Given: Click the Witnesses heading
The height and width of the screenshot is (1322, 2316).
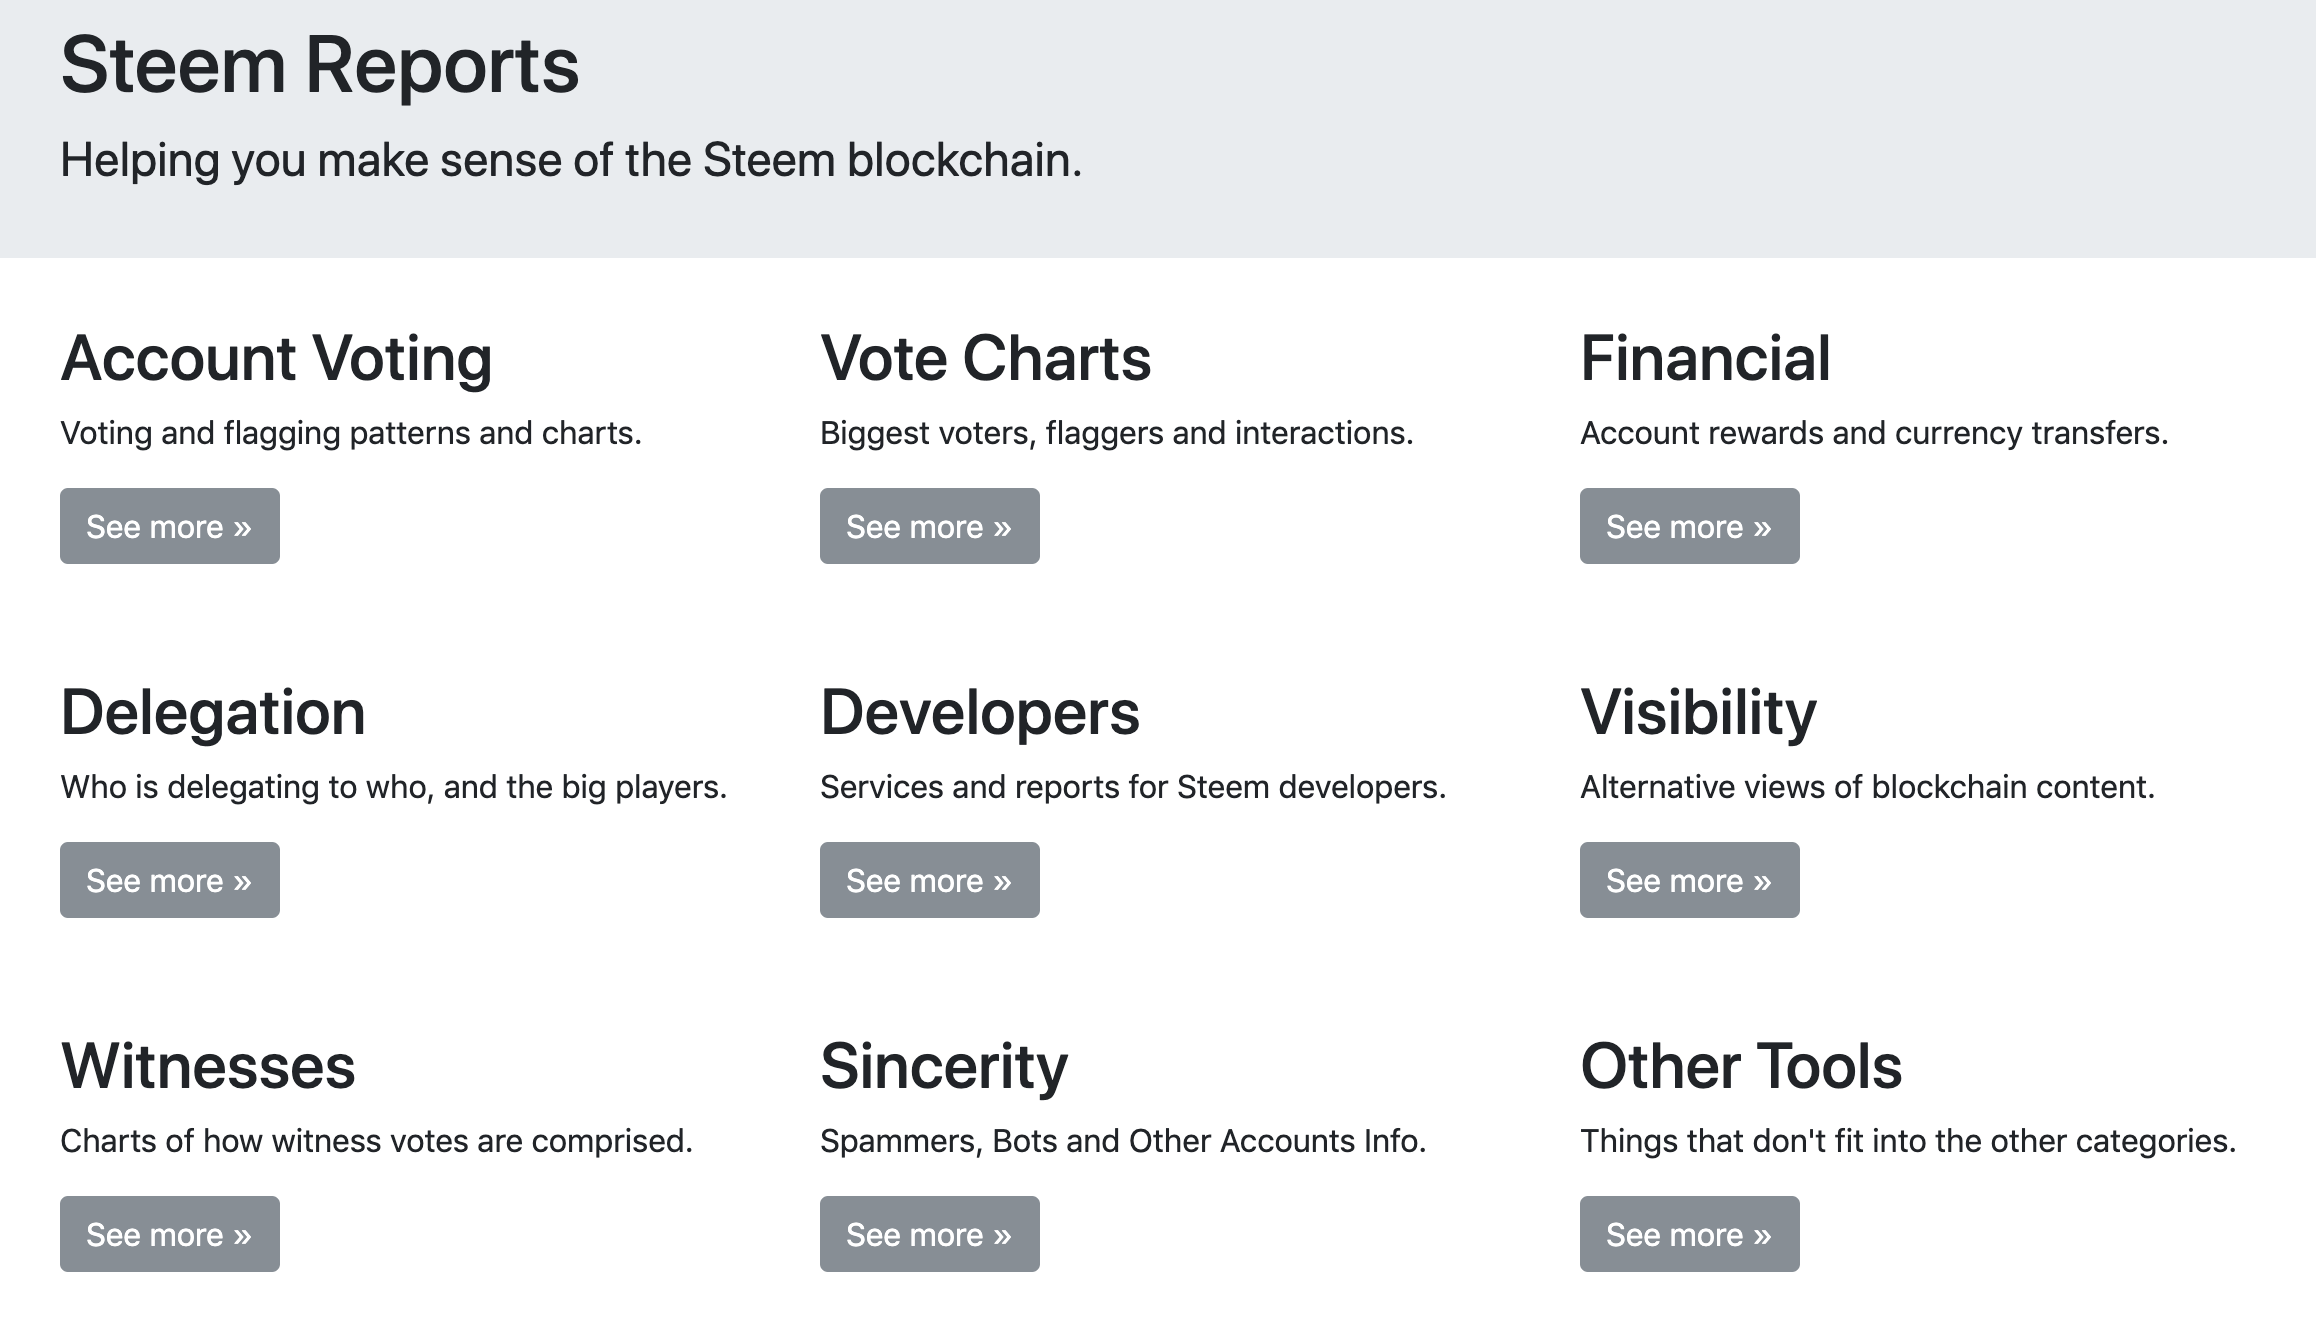Looking at the screenshot, I should click(x=208, y=1066).
